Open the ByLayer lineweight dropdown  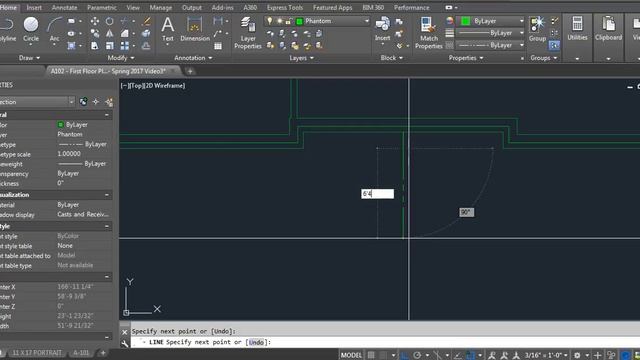tap(521, 33)
